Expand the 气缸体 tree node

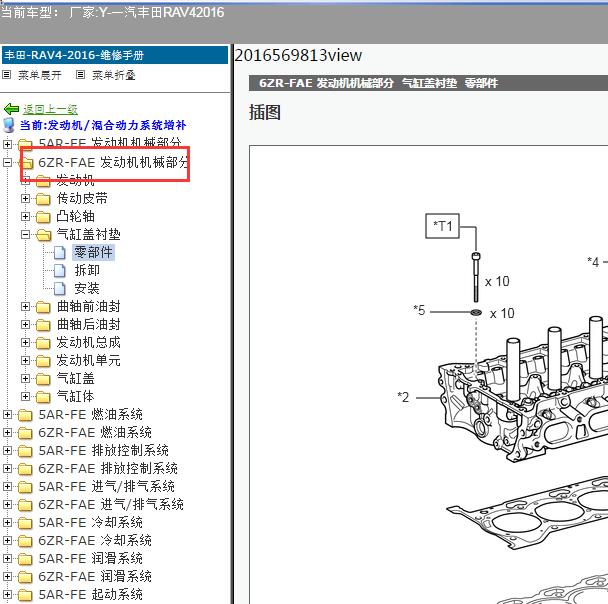click(x=25, y=397)
